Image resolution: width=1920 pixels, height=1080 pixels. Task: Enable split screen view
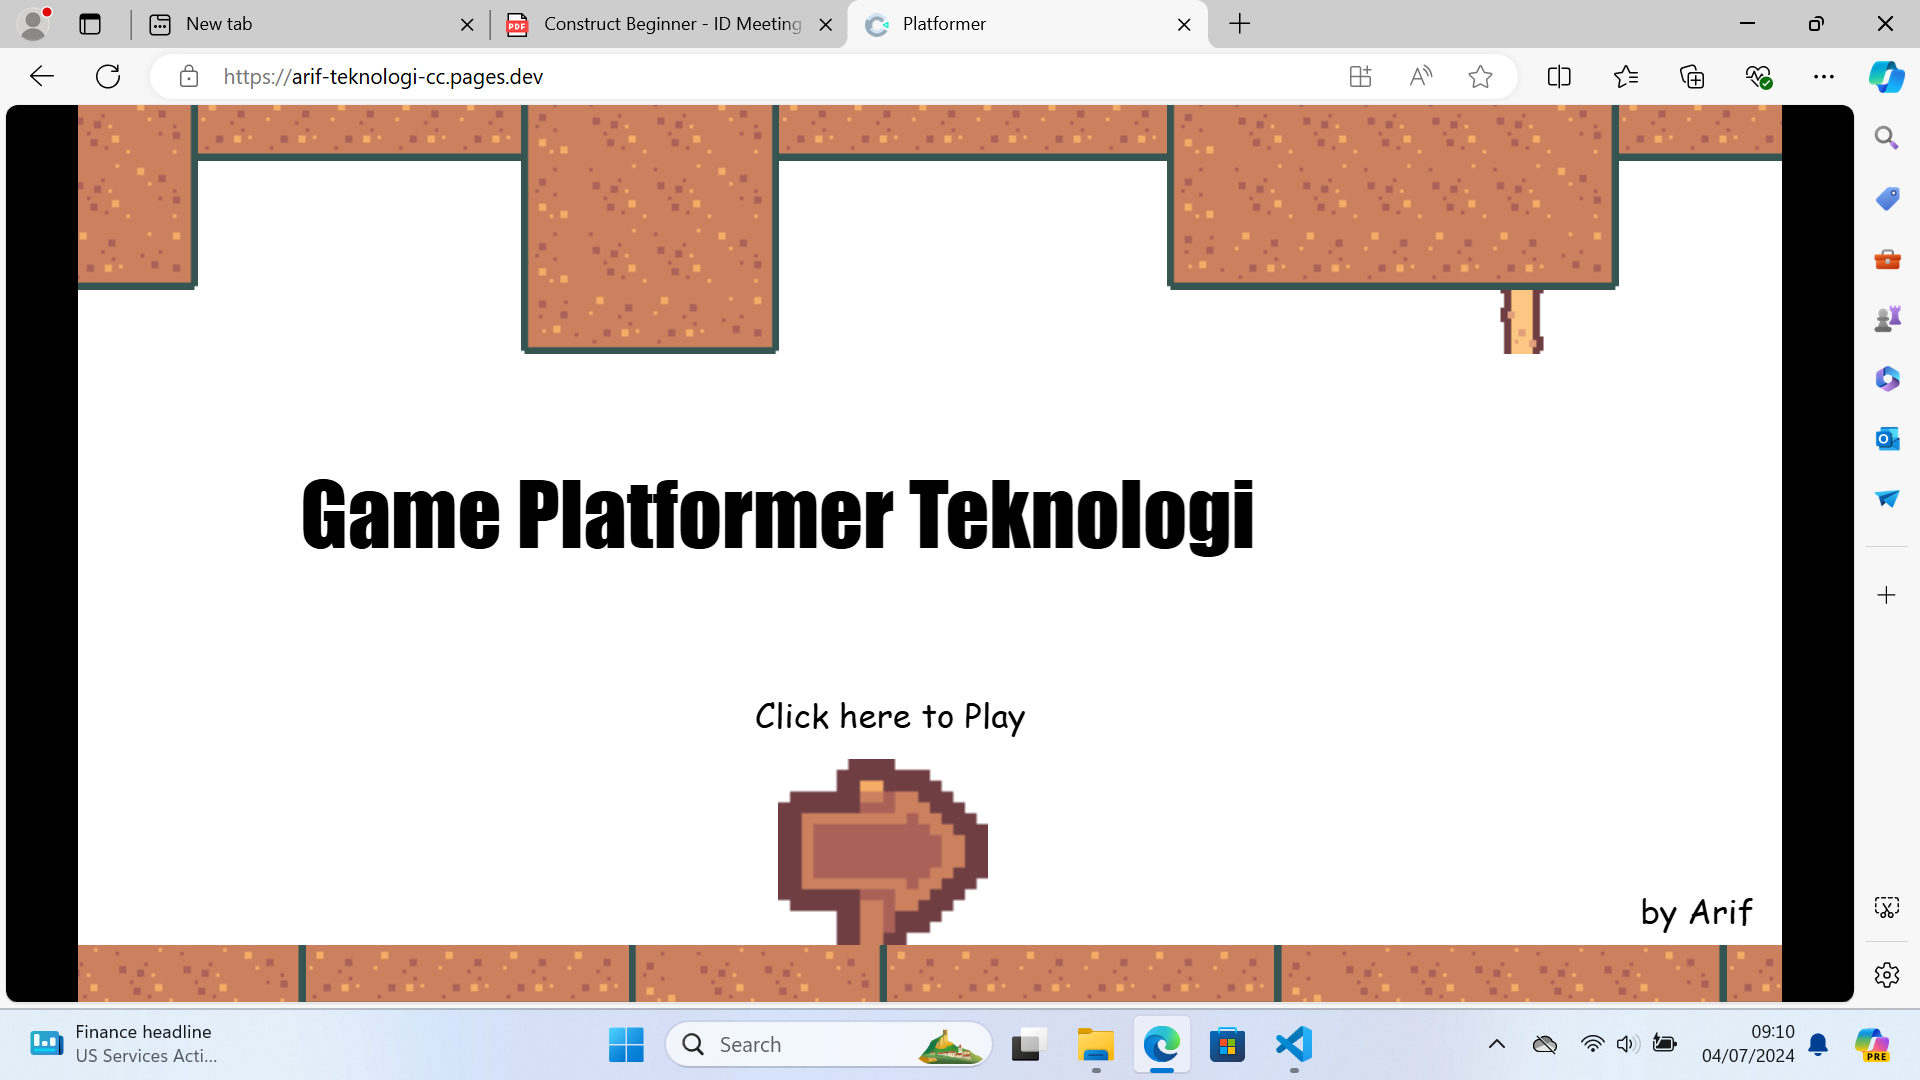pos(1559,76)
